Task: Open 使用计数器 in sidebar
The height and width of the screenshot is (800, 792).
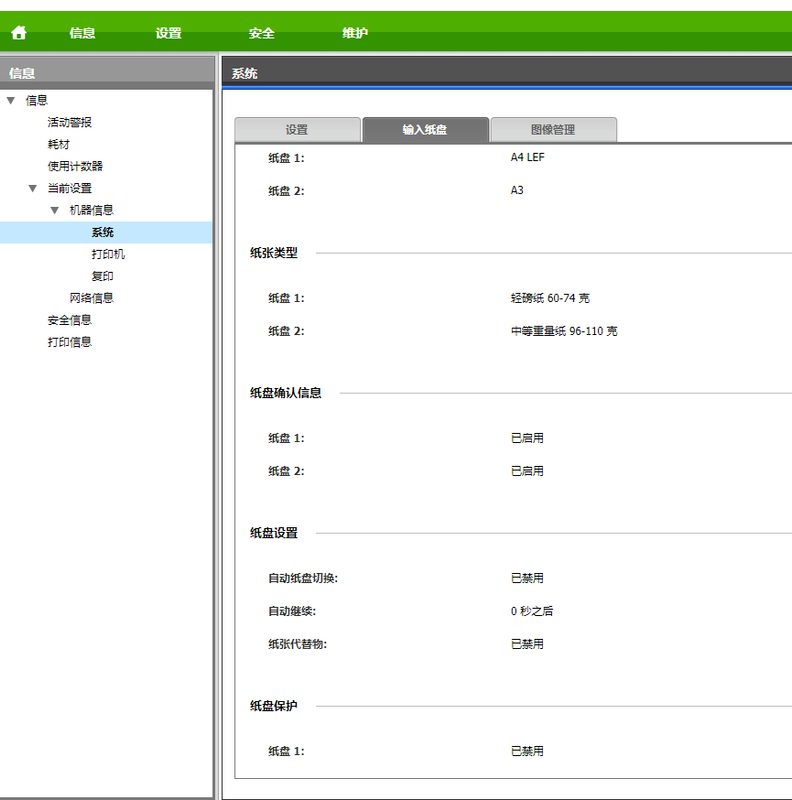Action: (x=75, y=166)
